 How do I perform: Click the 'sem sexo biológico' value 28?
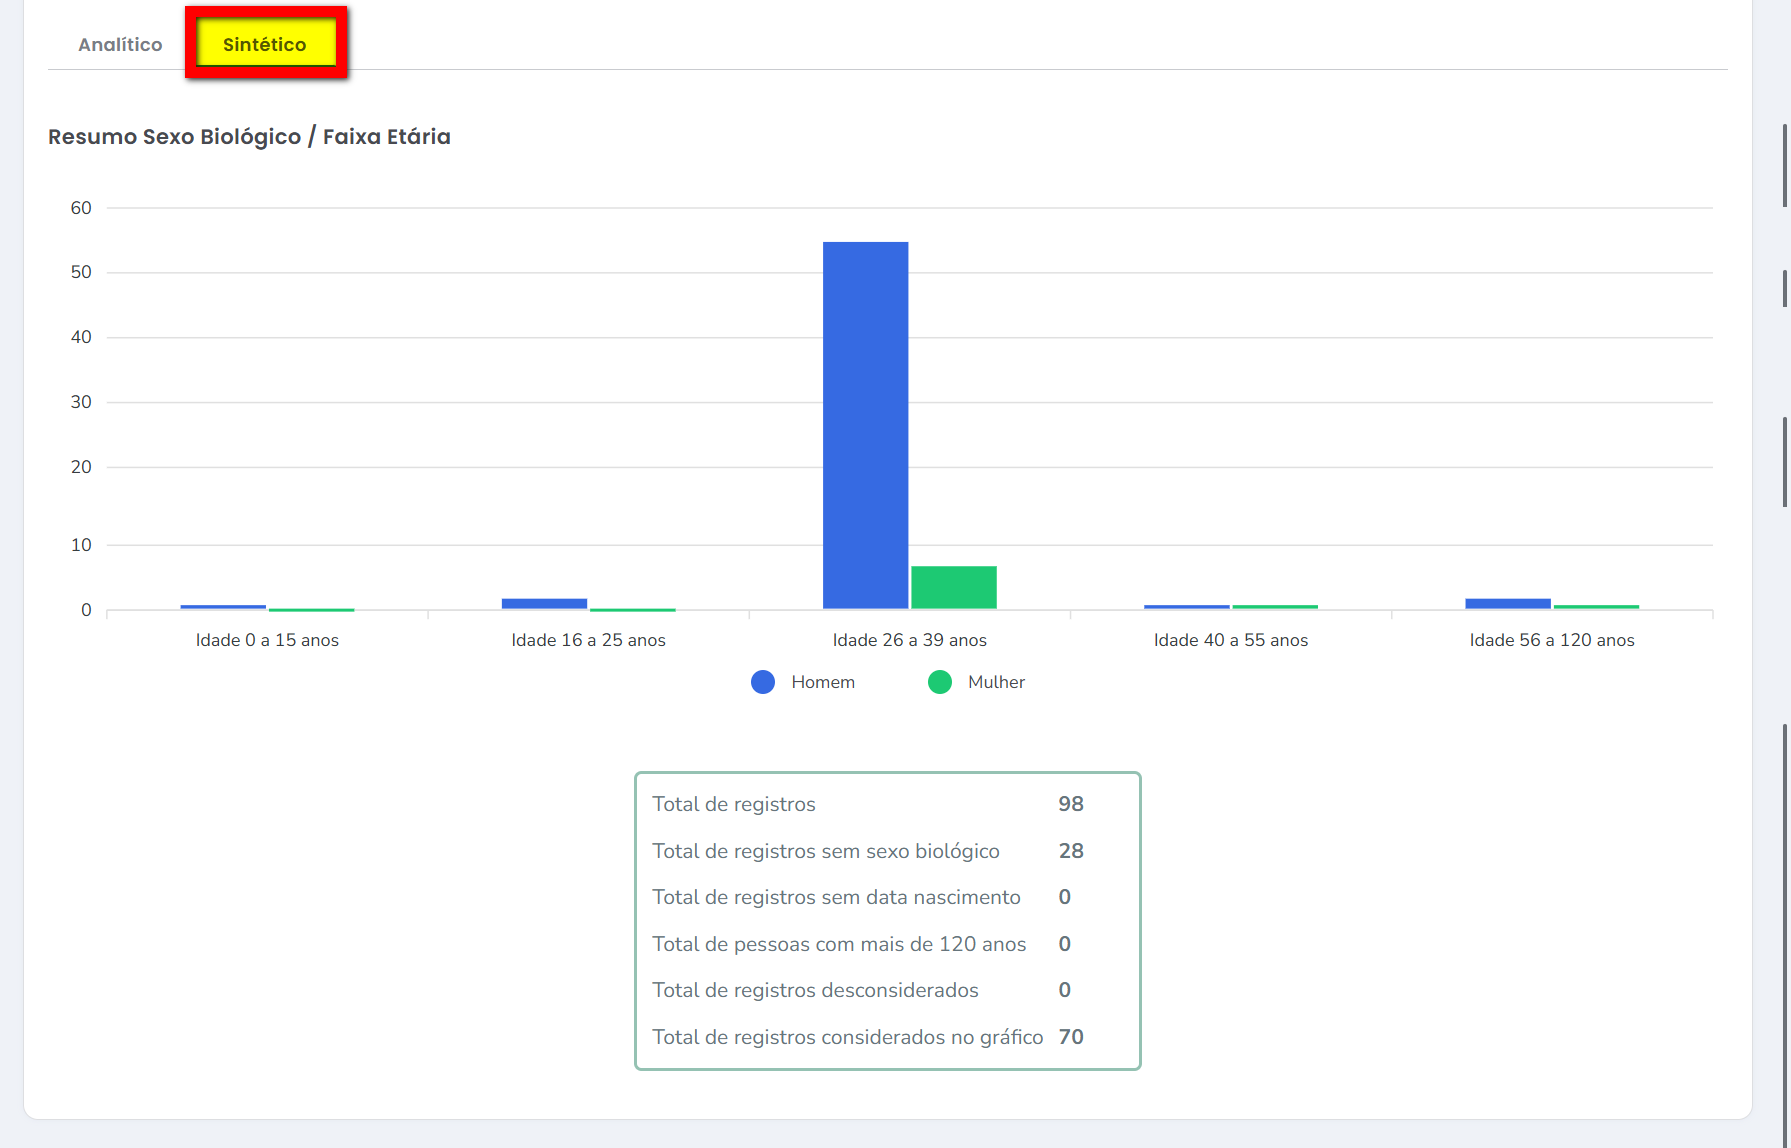pyautogui.click(x=1070, y=851)
